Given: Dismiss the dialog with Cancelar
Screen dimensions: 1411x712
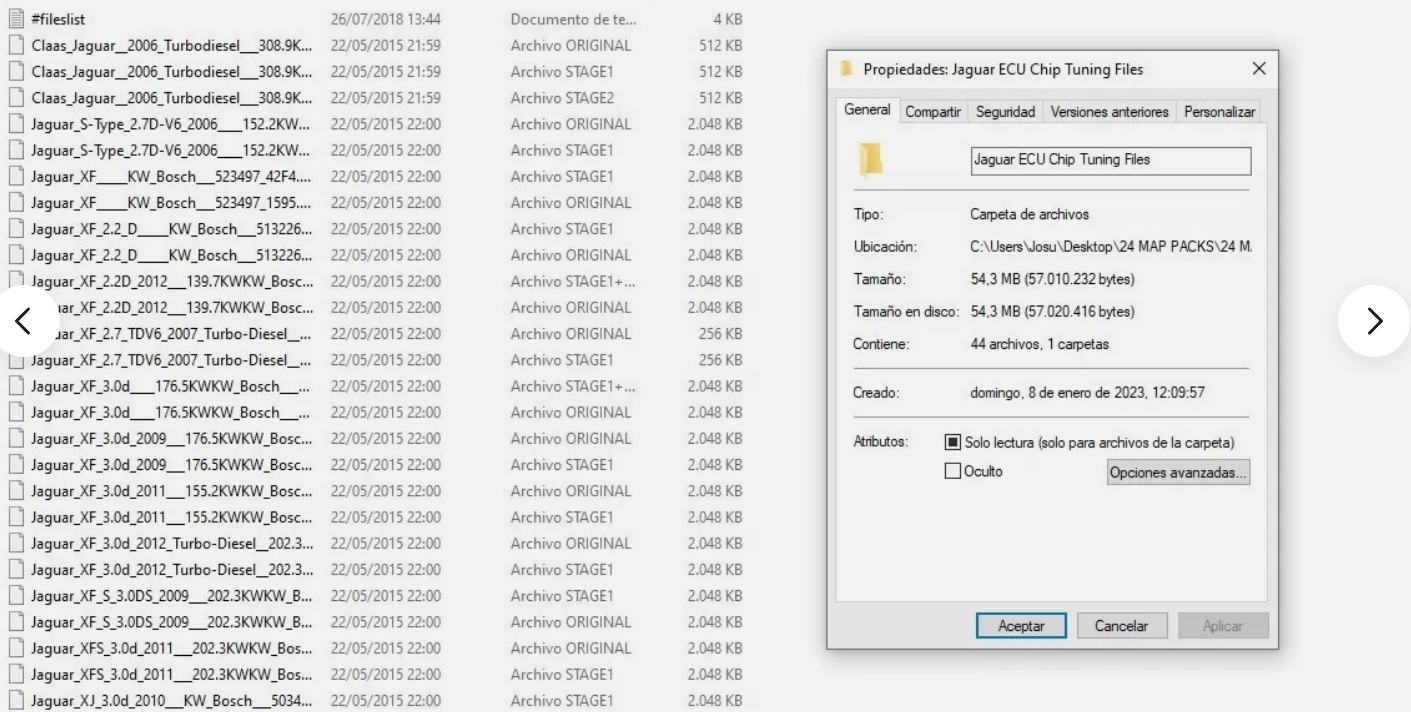Looking at the screenshot, I should [1121, 625].
